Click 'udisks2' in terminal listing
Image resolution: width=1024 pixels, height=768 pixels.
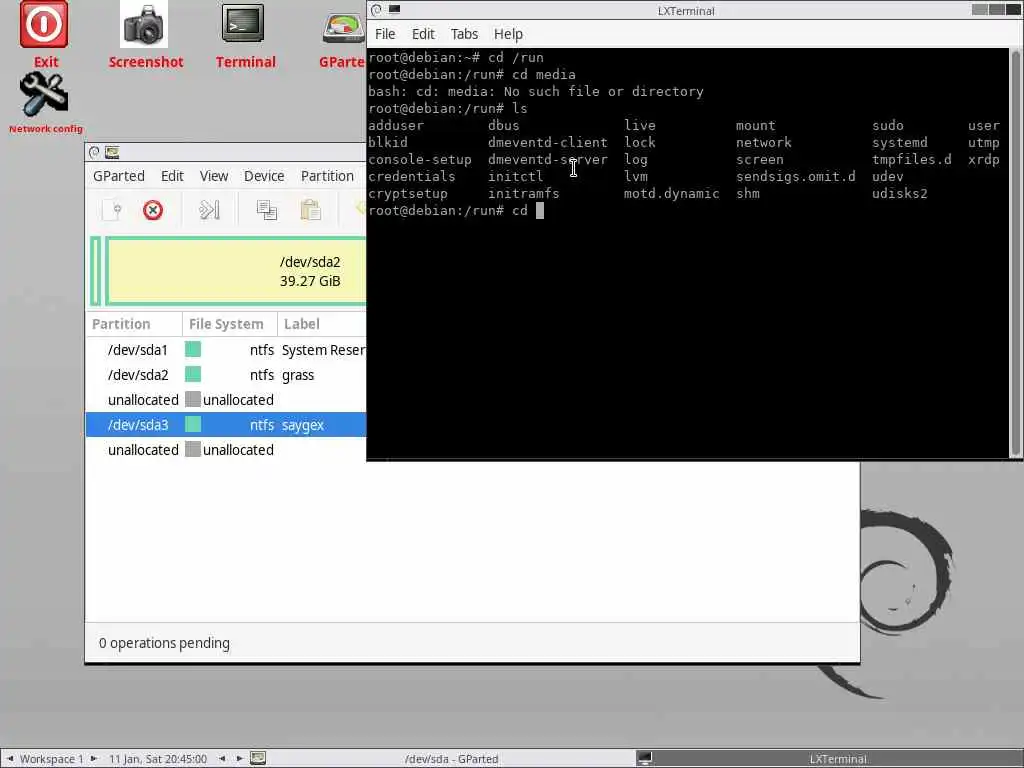point(899,193)
